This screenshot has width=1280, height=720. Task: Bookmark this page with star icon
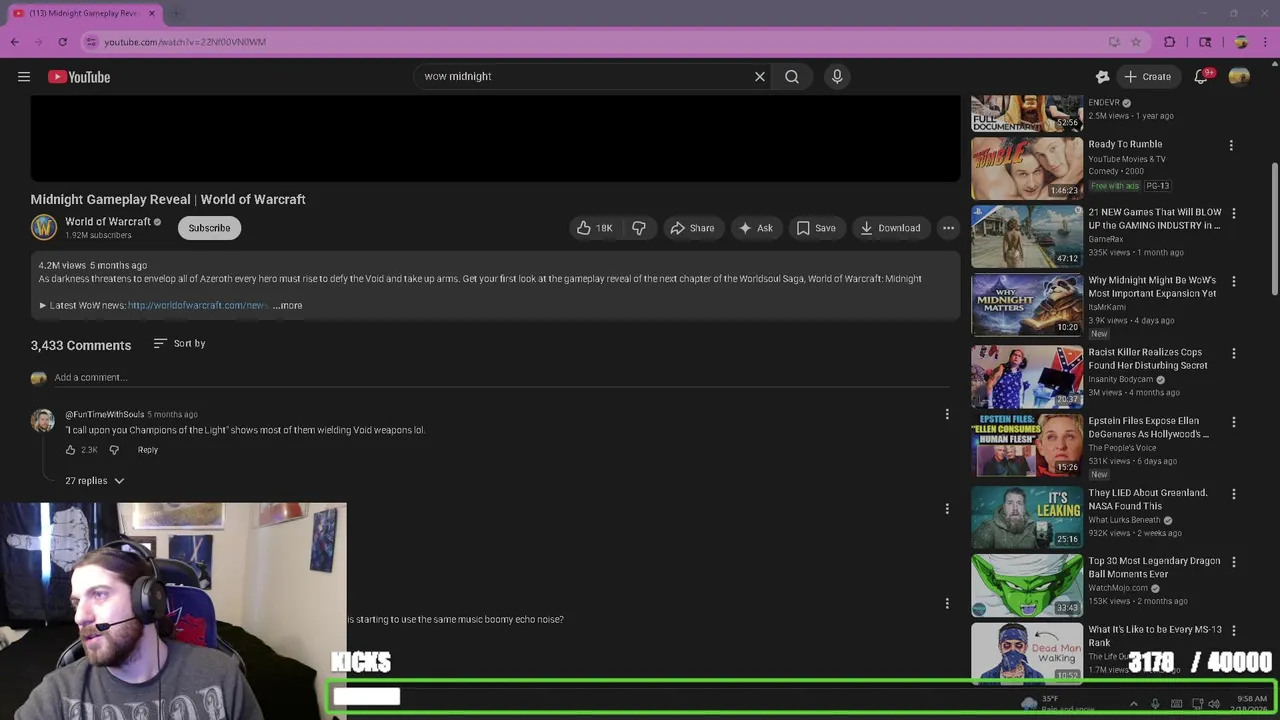(1136, 42)
